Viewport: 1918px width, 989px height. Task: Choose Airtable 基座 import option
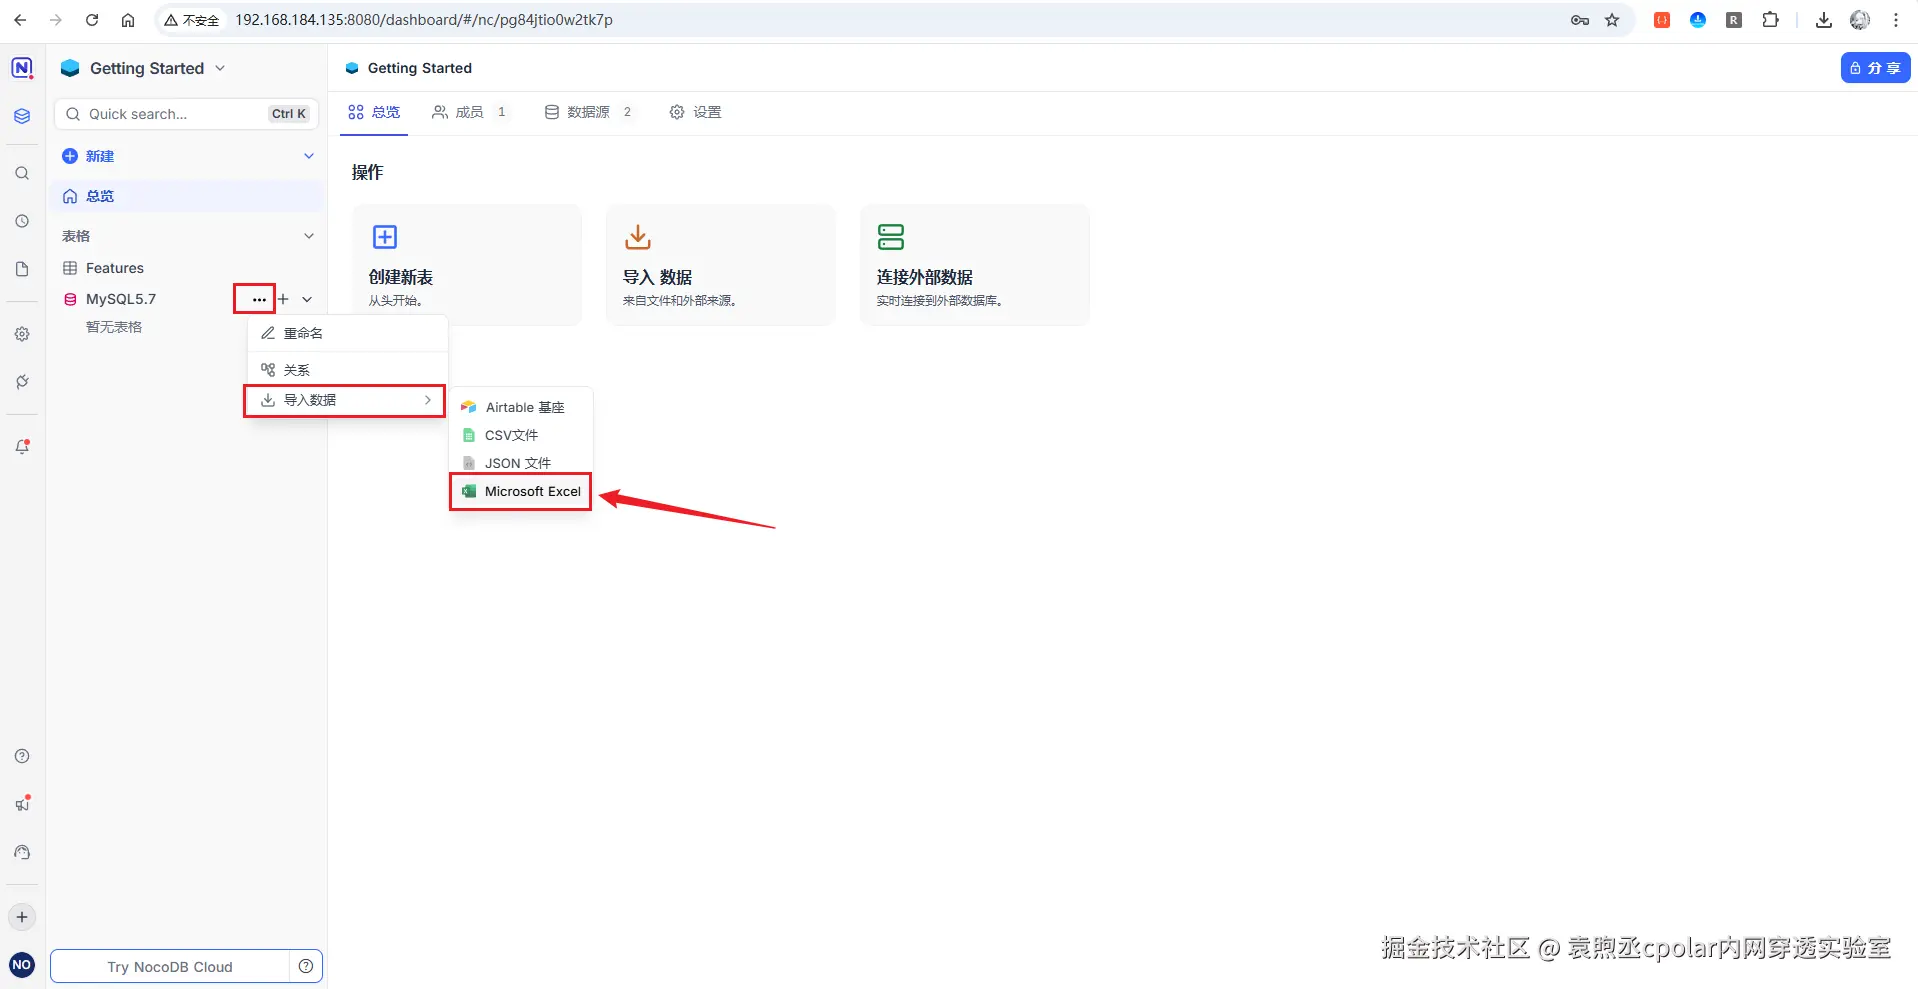point(521,407)
